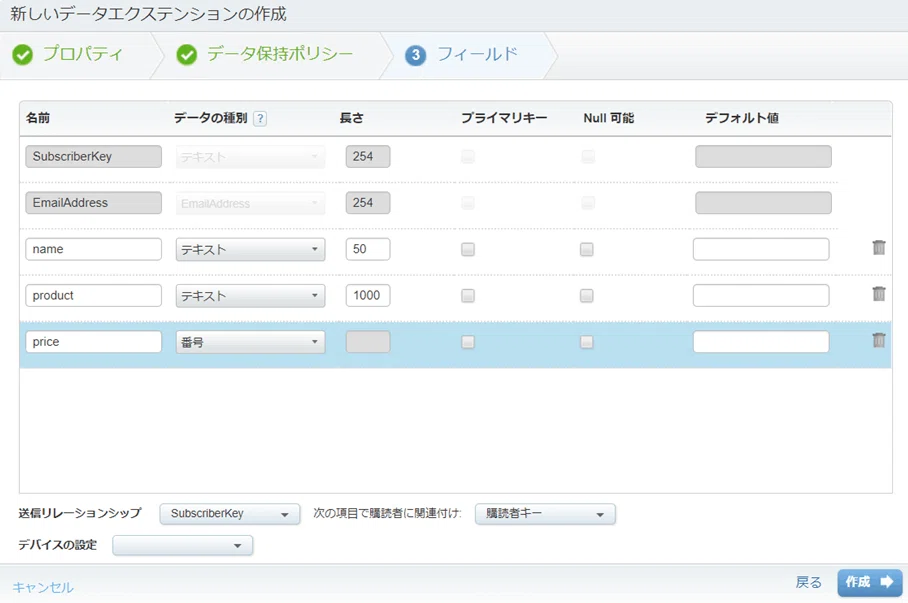
Task: Toggle Null 可能 checkbox for price row
Action: (x=587, y=342)
